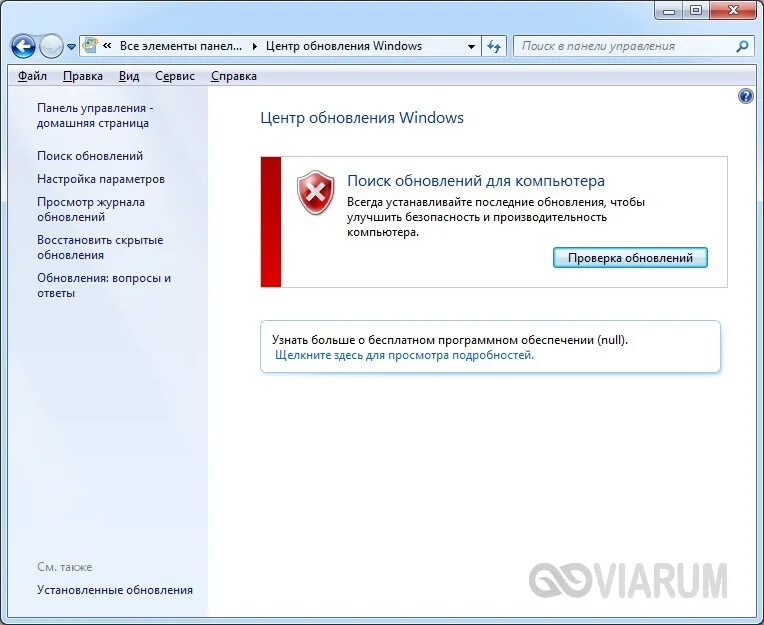Screen dimensions: 764x625
Task: Open the recent pages dropdown arrow
Action: 72,47
